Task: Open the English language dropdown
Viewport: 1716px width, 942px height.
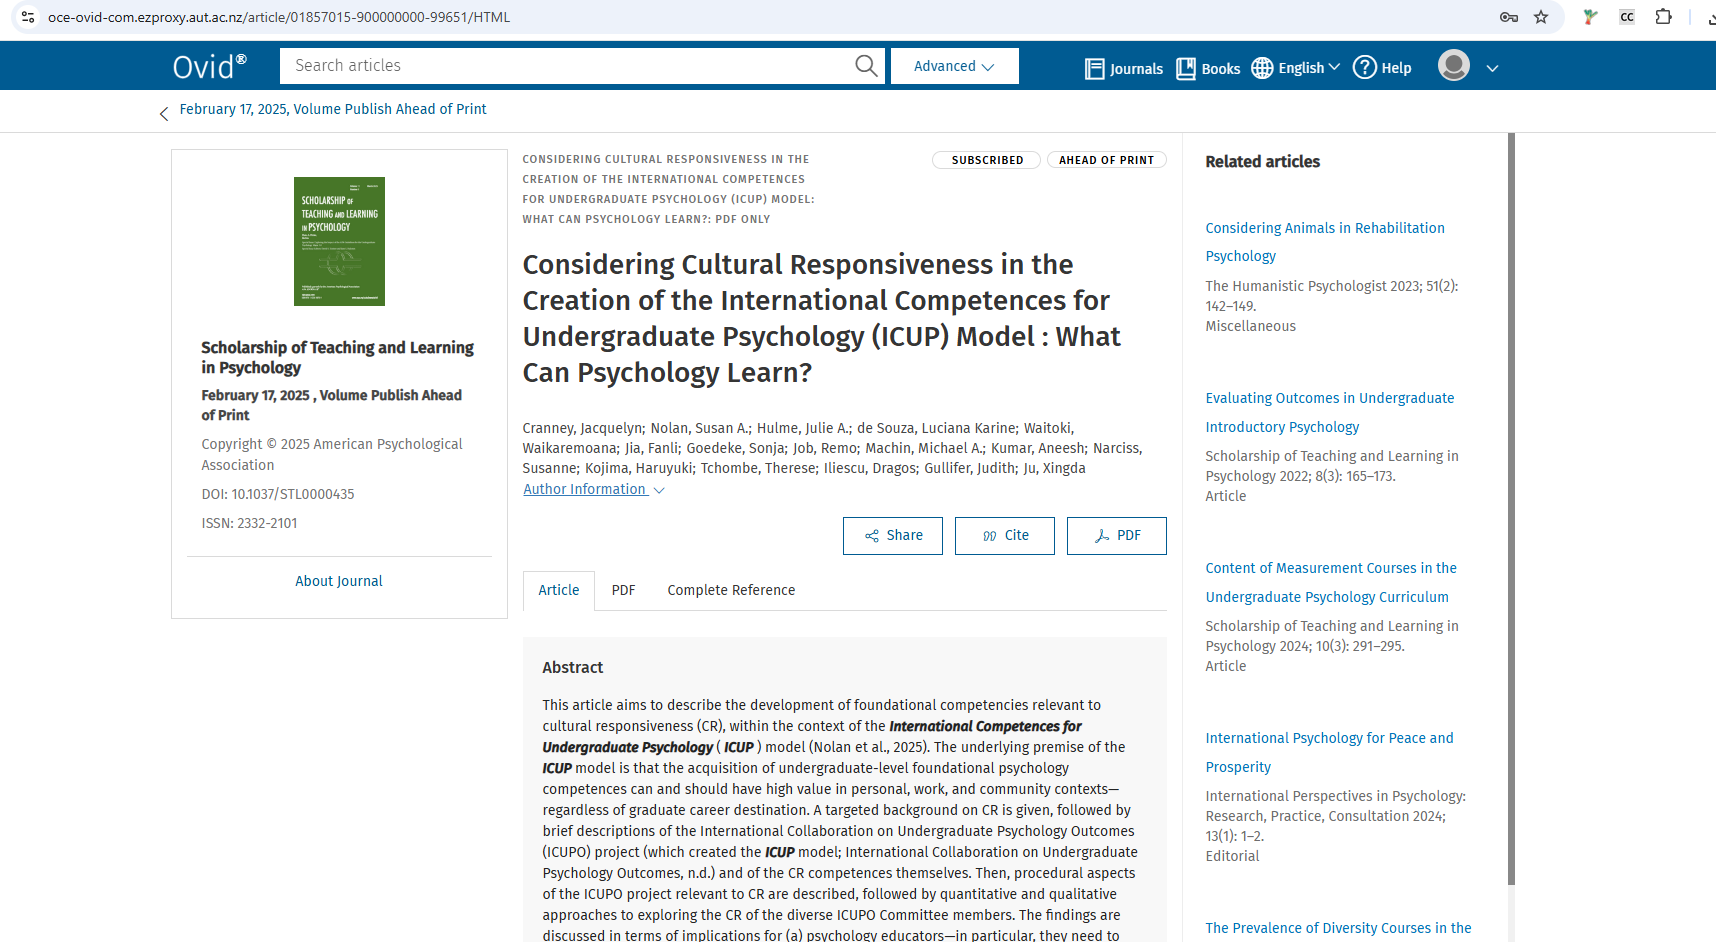Action: [1296, 68]
